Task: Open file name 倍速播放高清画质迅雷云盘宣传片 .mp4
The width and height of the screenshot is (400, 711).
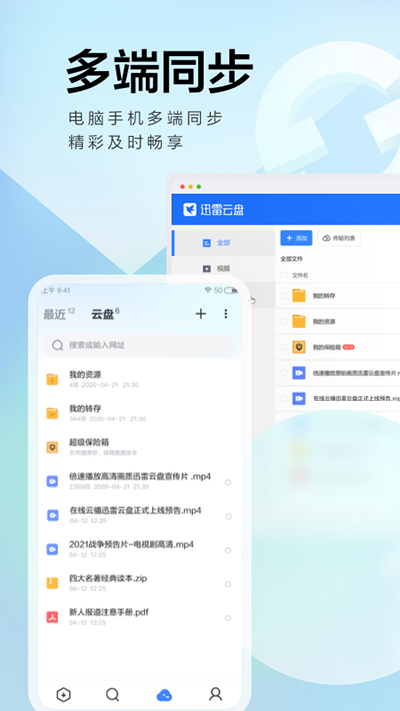Action: click(x=140, y=477)
